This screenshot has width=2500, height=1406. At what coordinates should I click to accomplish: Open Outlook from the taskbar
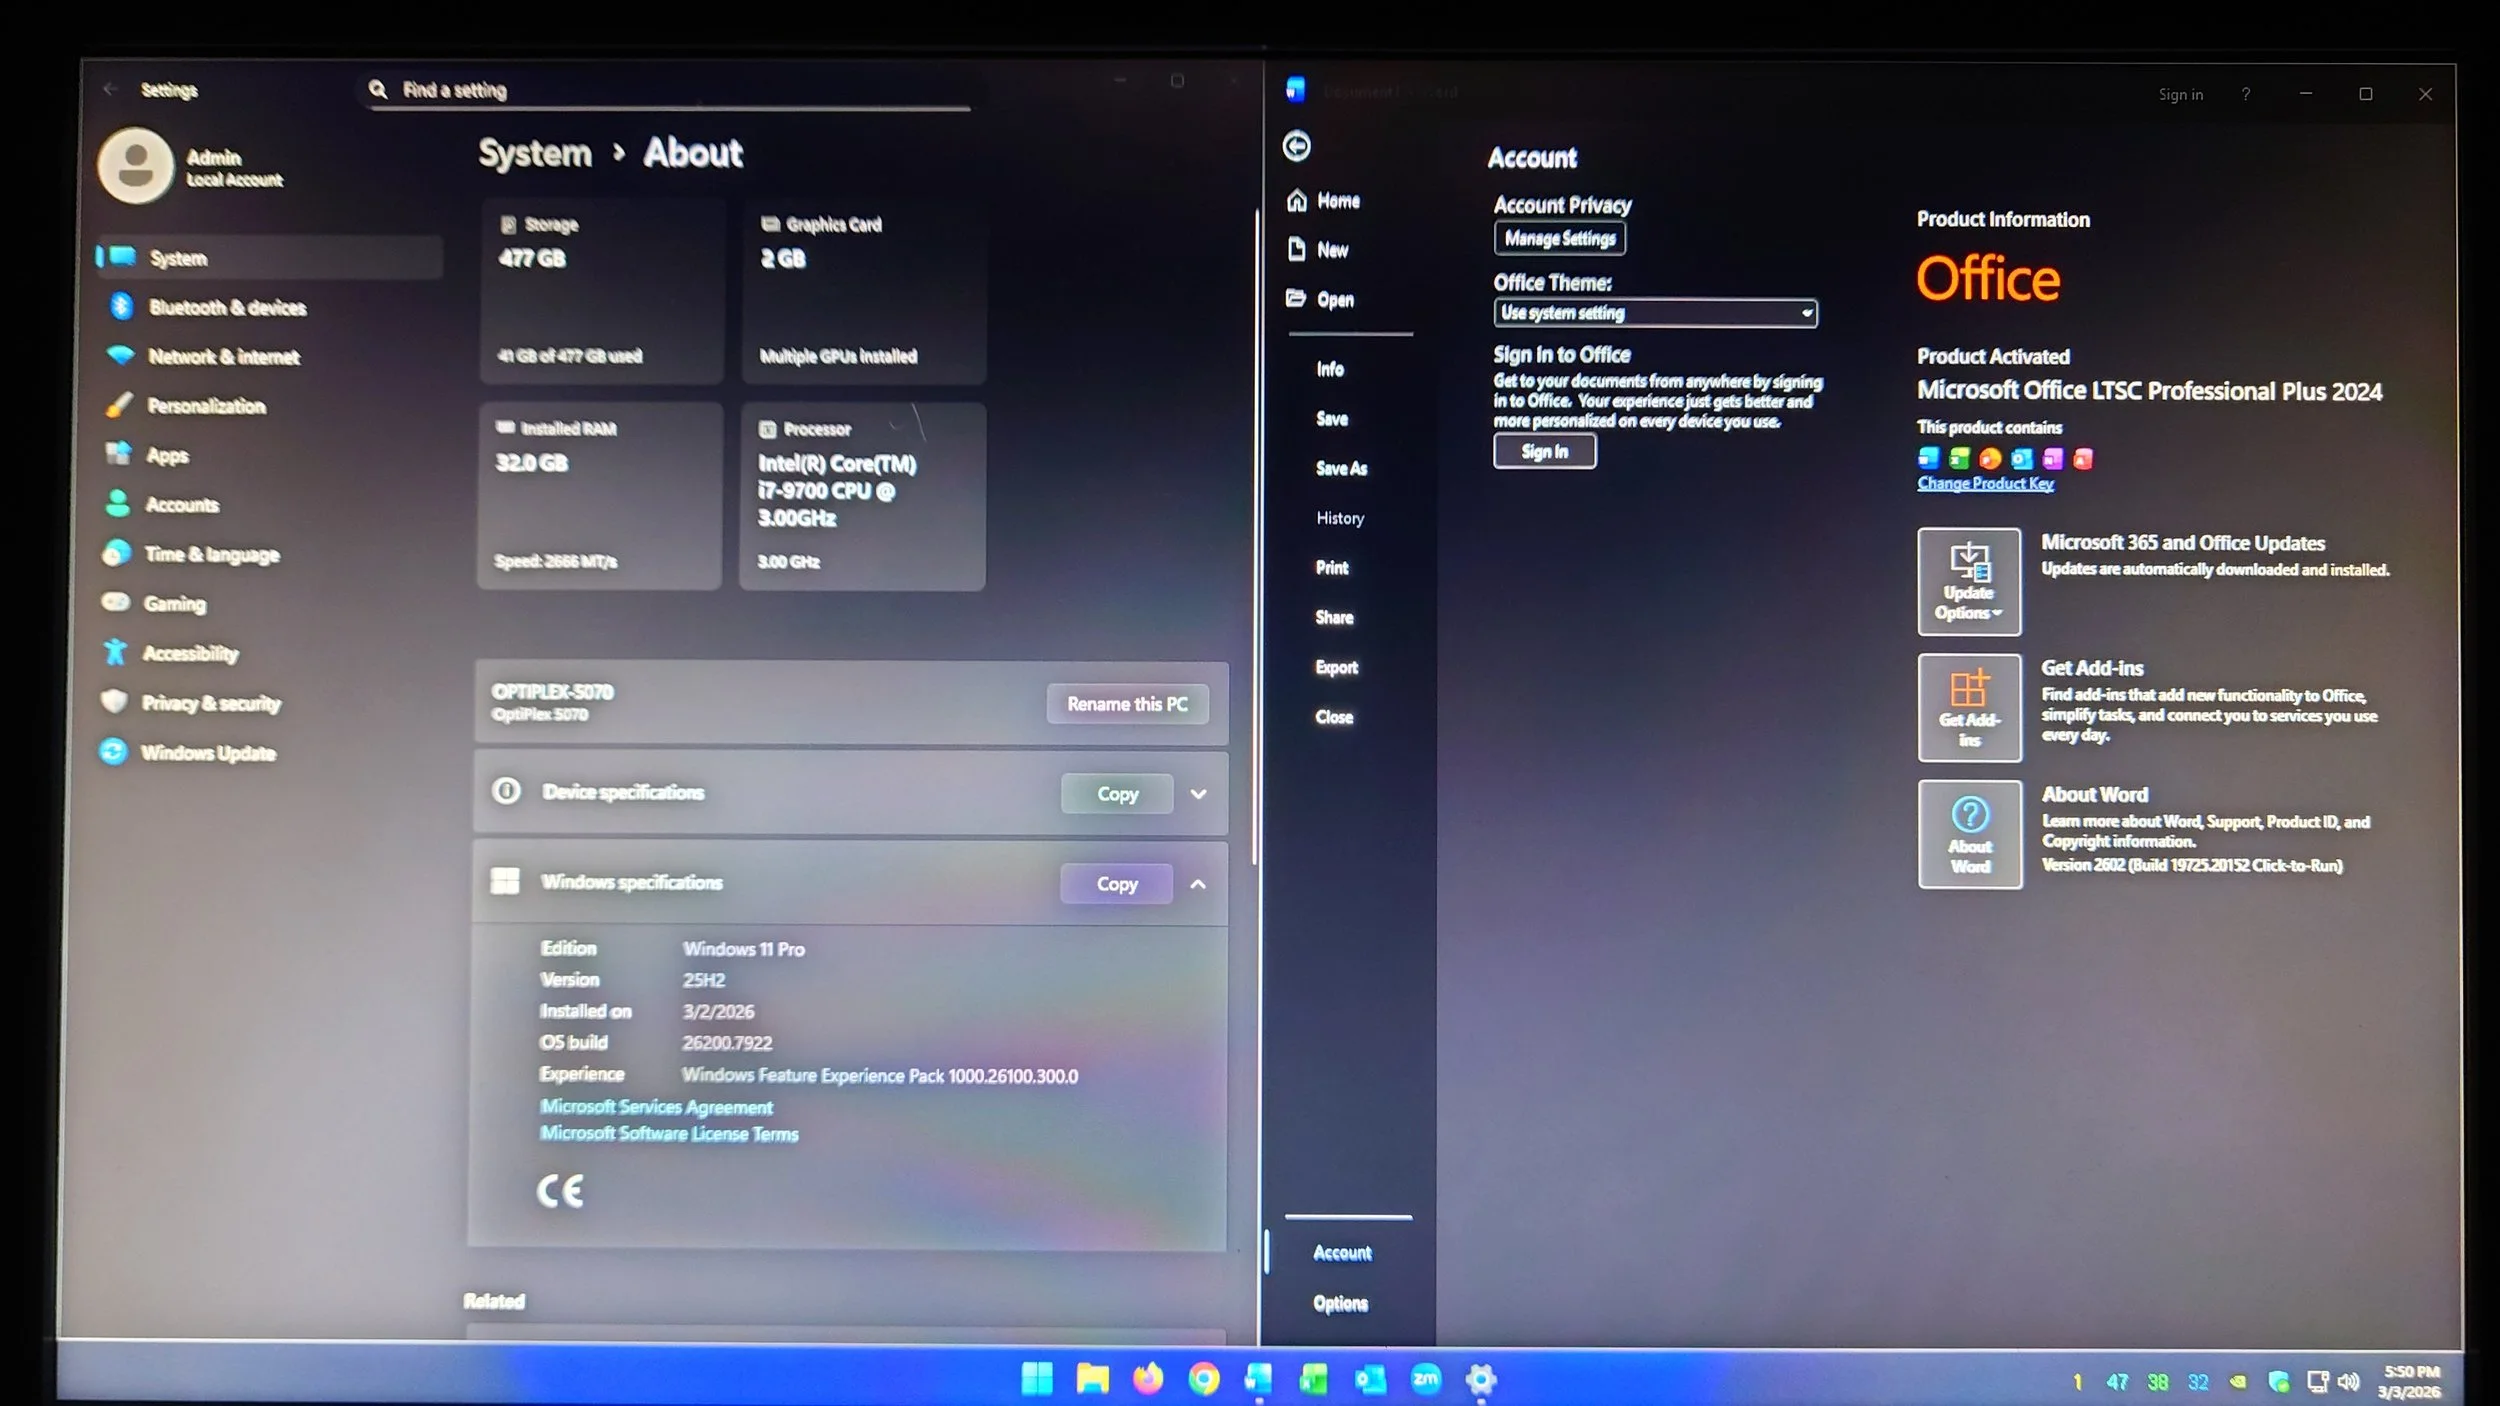(x=1370, y=1380)
